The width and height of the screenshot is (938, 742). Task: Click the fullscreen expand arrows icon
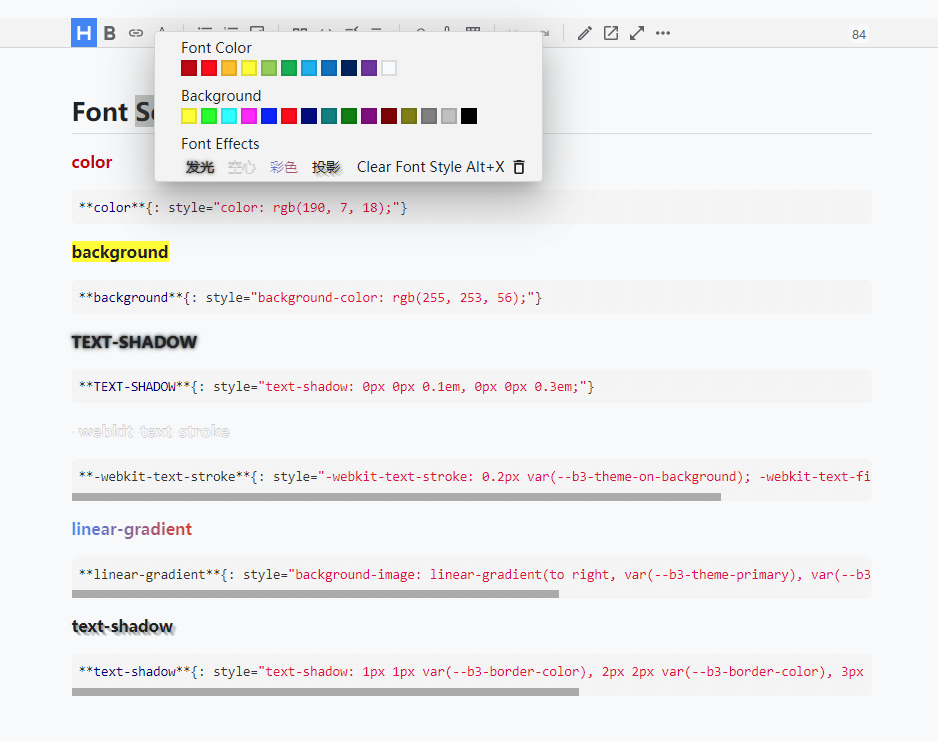coord(637,33)
